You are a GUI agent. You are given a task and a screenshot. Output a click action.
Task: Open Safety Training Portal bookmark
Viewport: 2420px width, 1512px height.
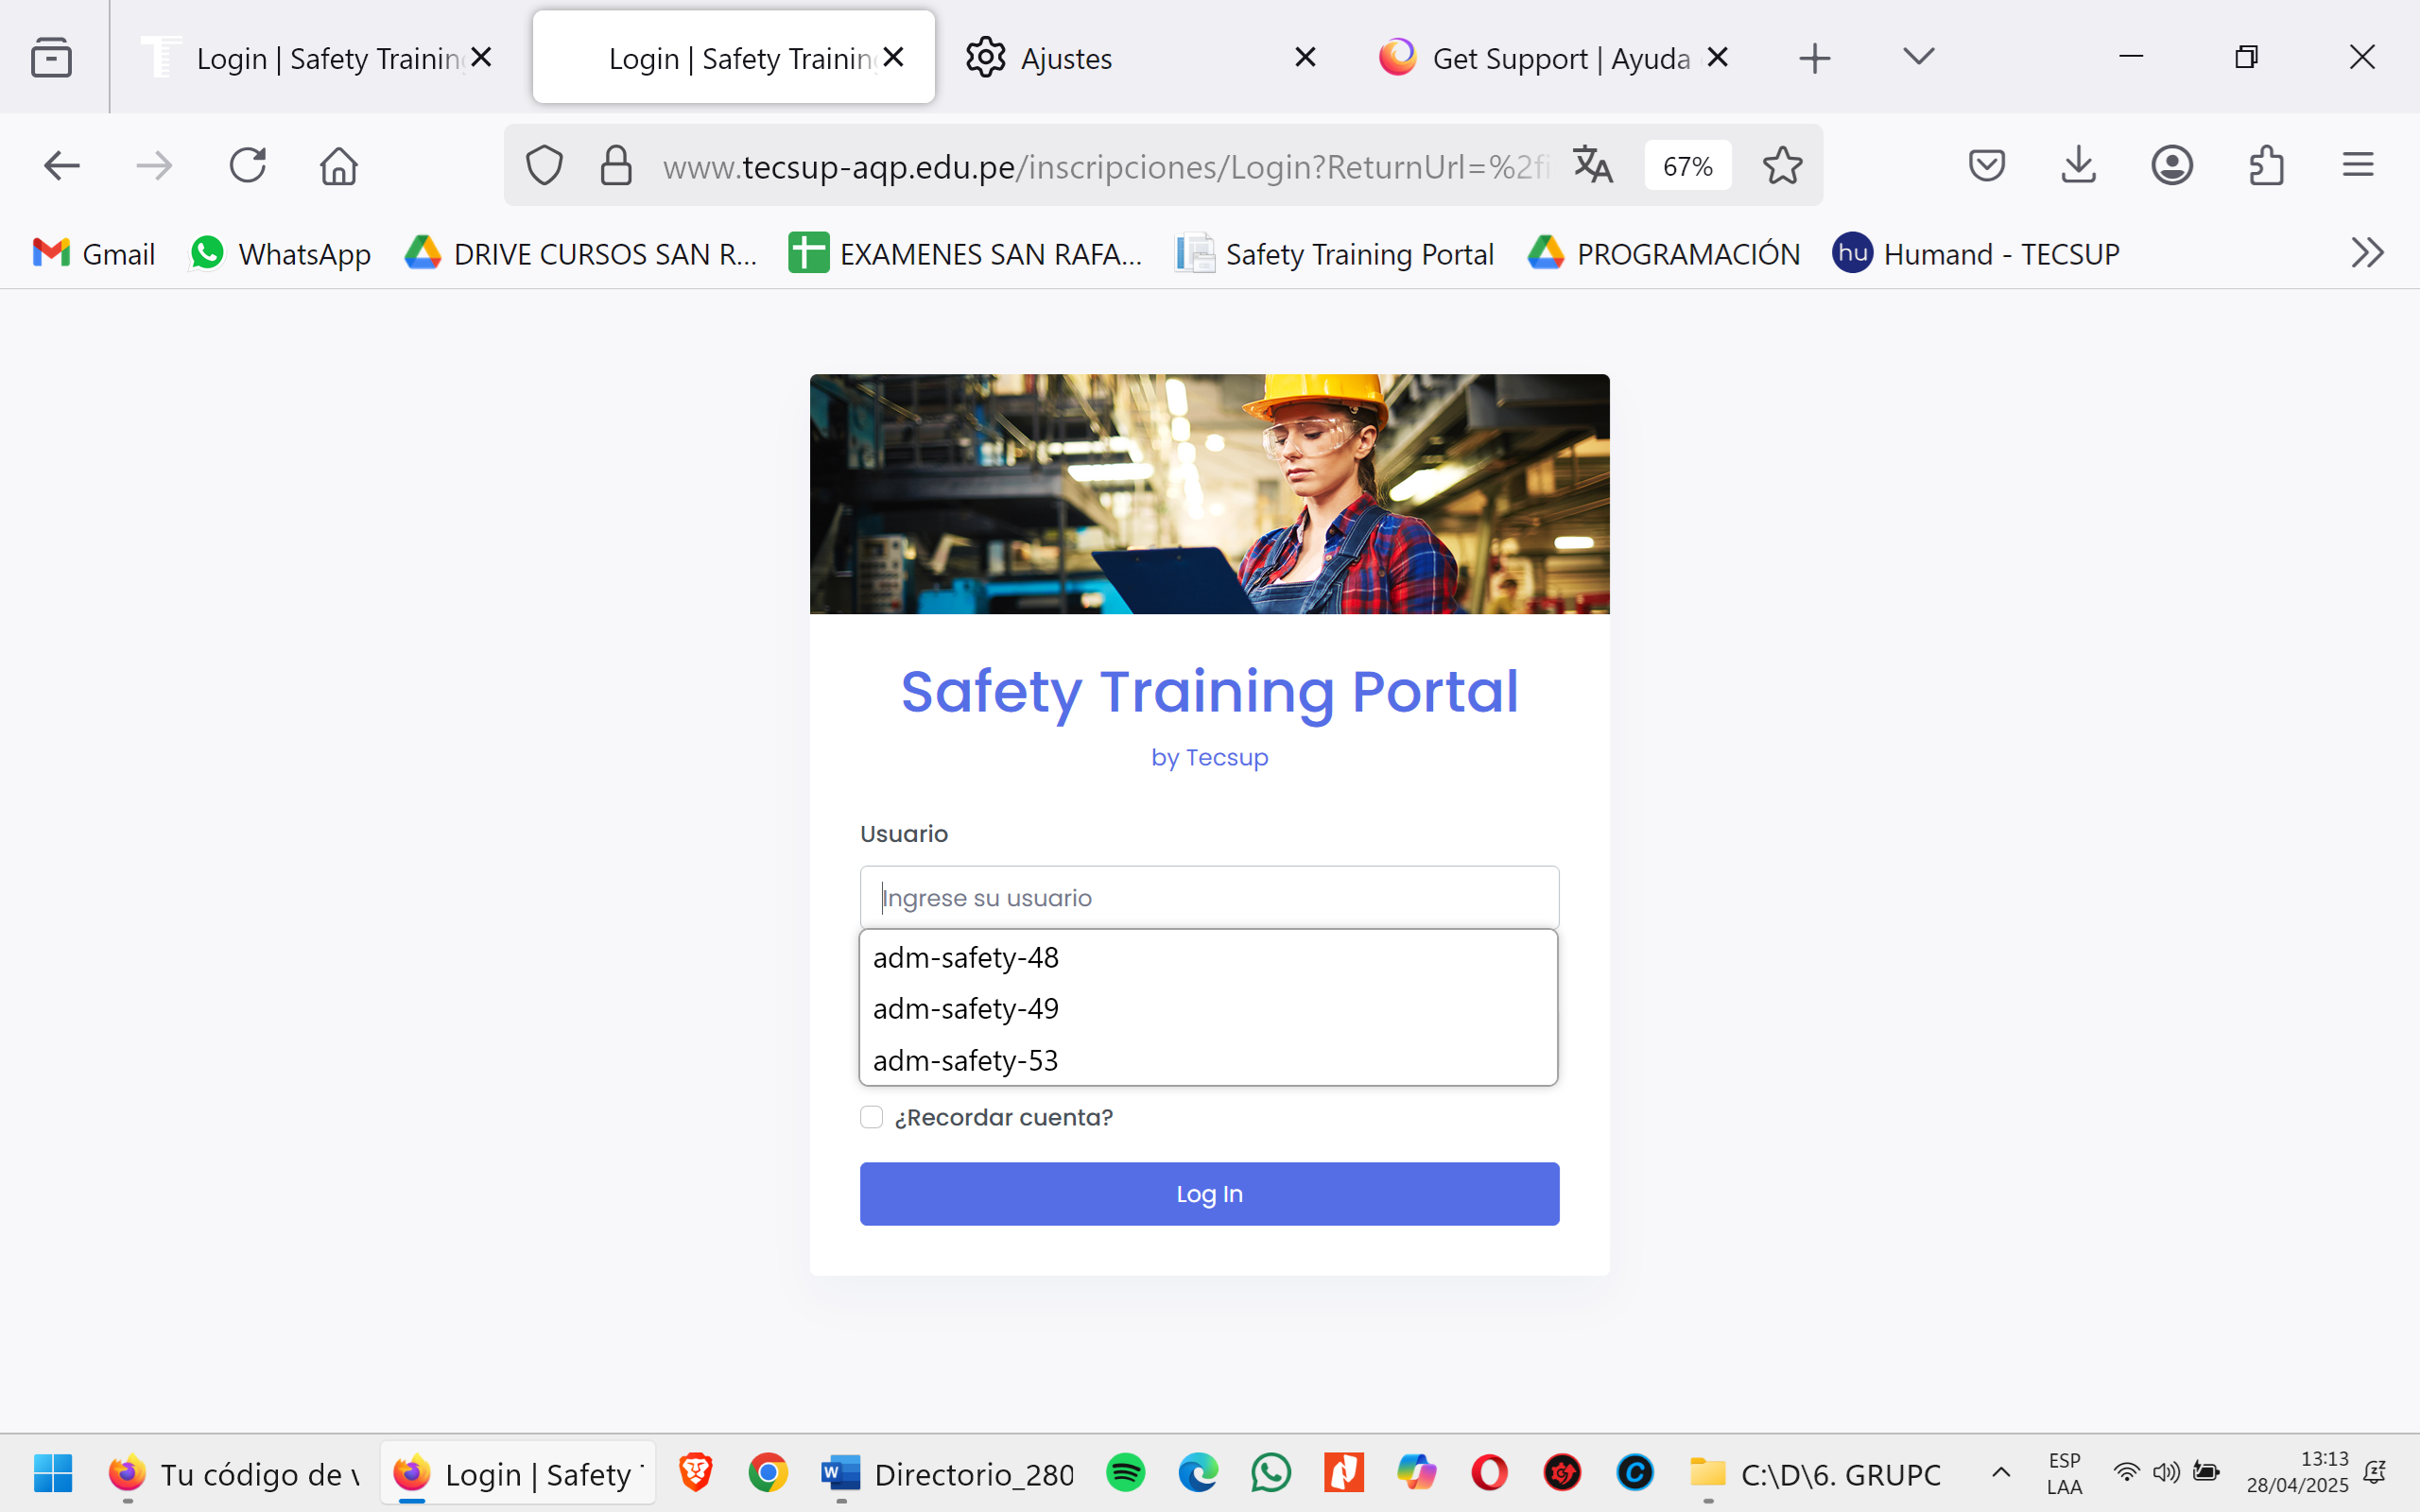(1335, 254)
